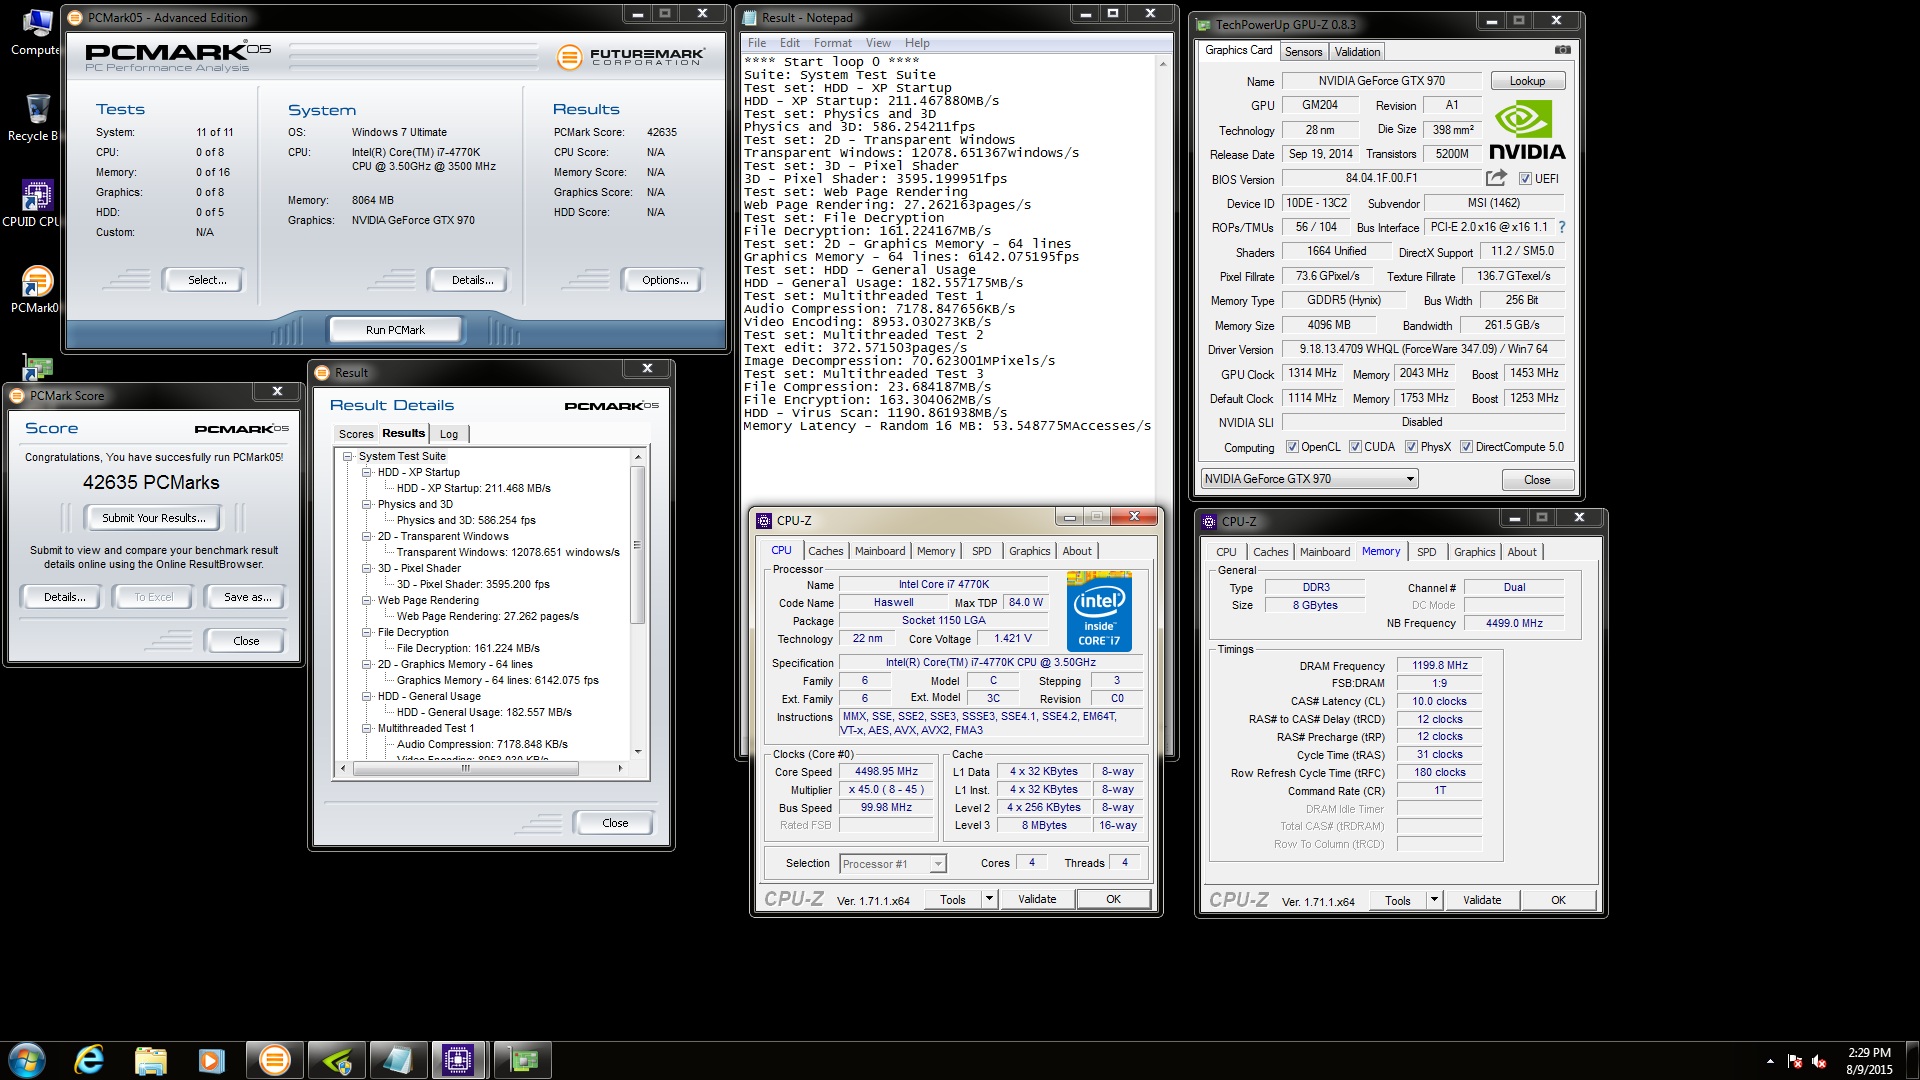Switch to the Log tab in Result Details

coord(449,434)
